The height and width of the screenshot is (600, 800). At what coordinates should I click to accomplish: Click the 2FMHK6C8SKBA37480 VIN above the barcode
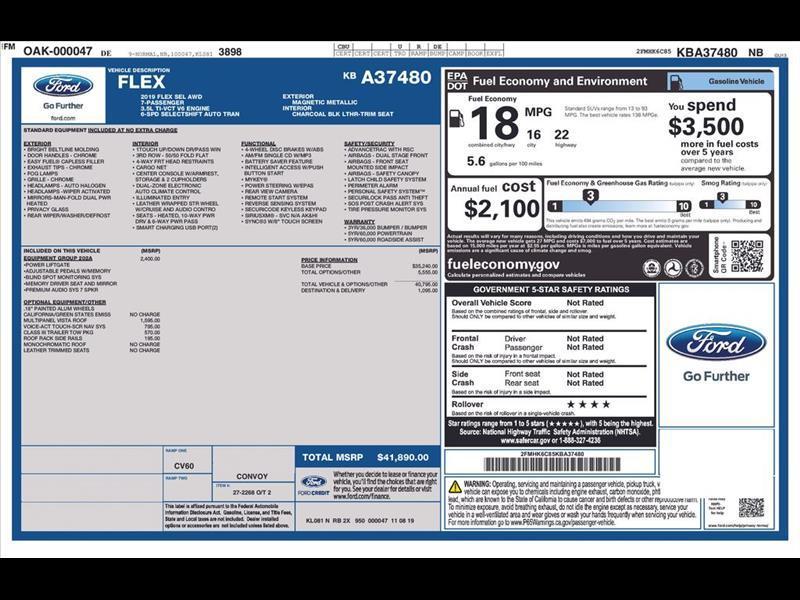click(x=552, y=454)
